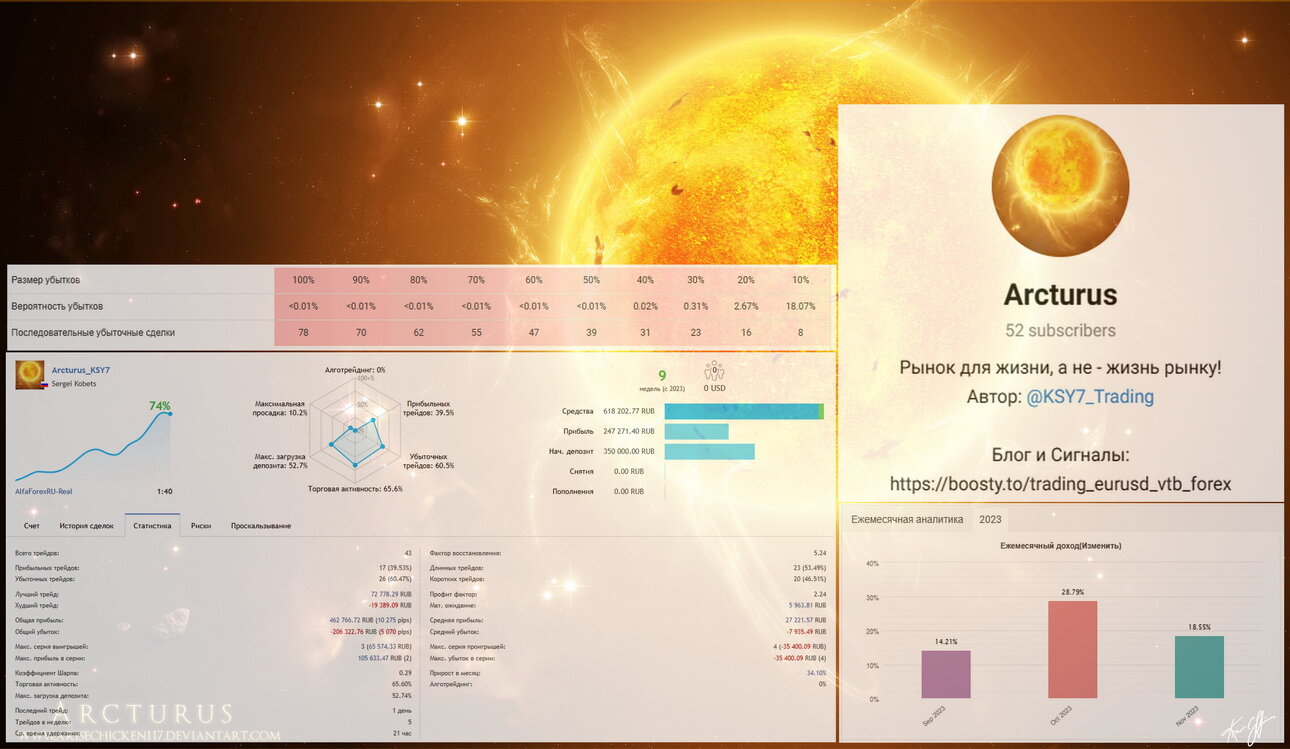Image resolution: width=1290 pixels, height=749 pixels.
Task: Click the 9 недель counter
Action: coord(662,378)
